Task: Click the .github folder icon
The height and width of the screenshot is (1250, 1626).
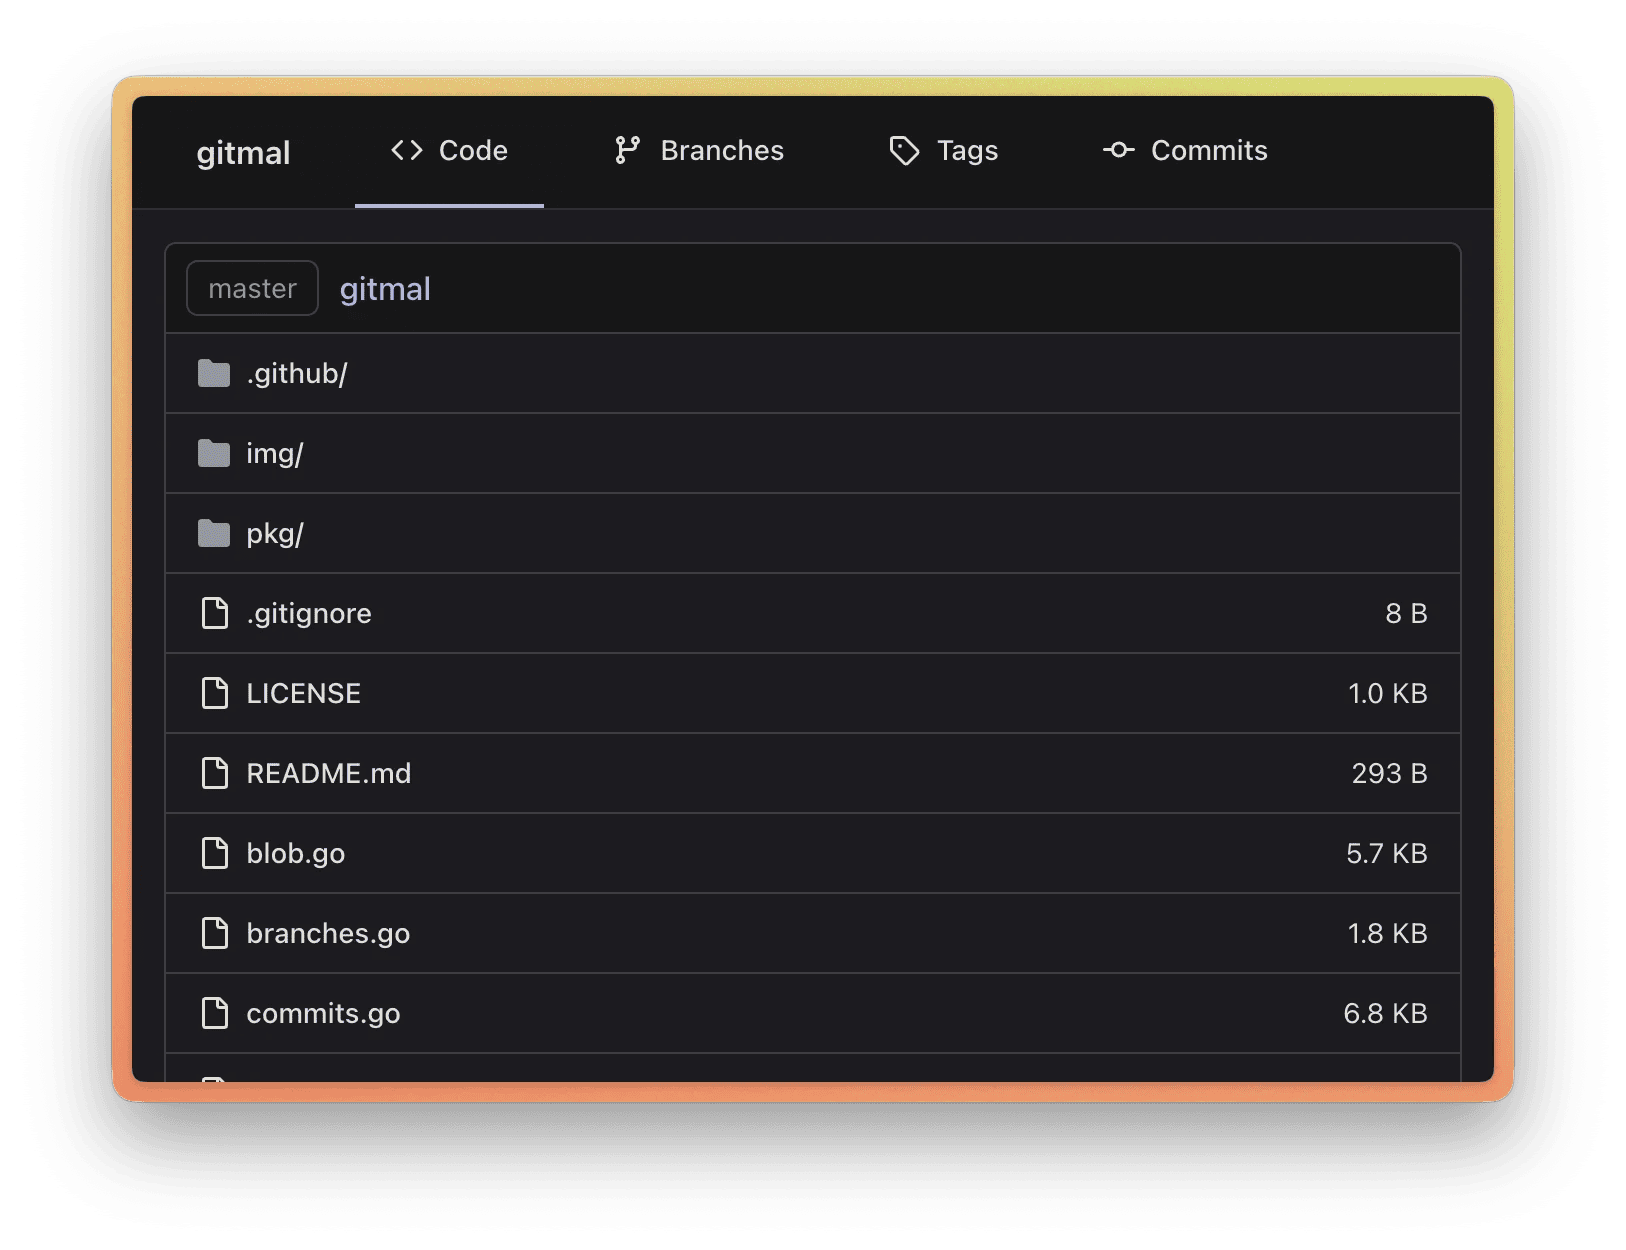Action: click(x=214, y=373)
